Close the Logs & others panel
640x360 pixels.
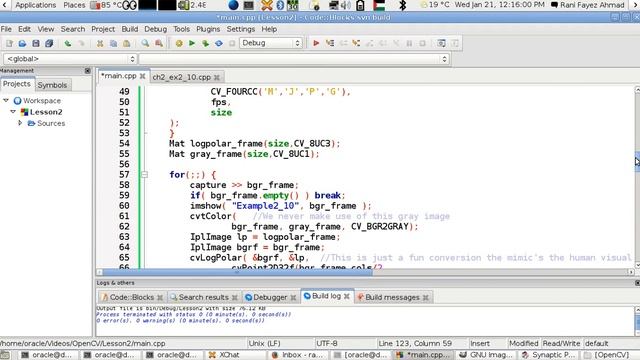(638, 283)
